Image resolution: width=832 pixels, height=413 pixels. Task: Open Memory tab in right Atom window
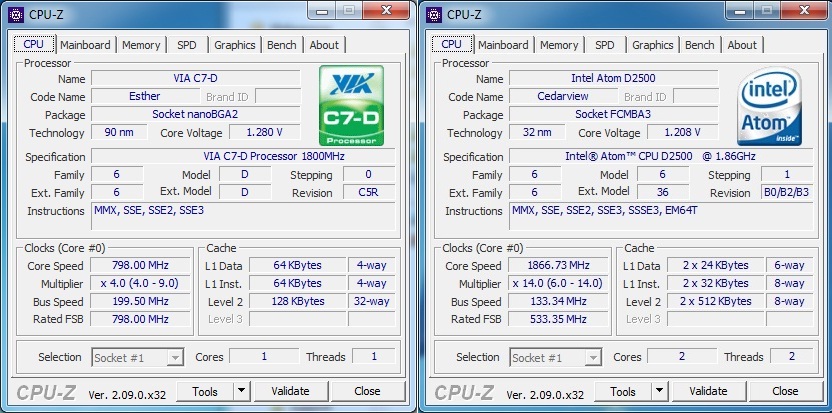click(x=559, y=45)
